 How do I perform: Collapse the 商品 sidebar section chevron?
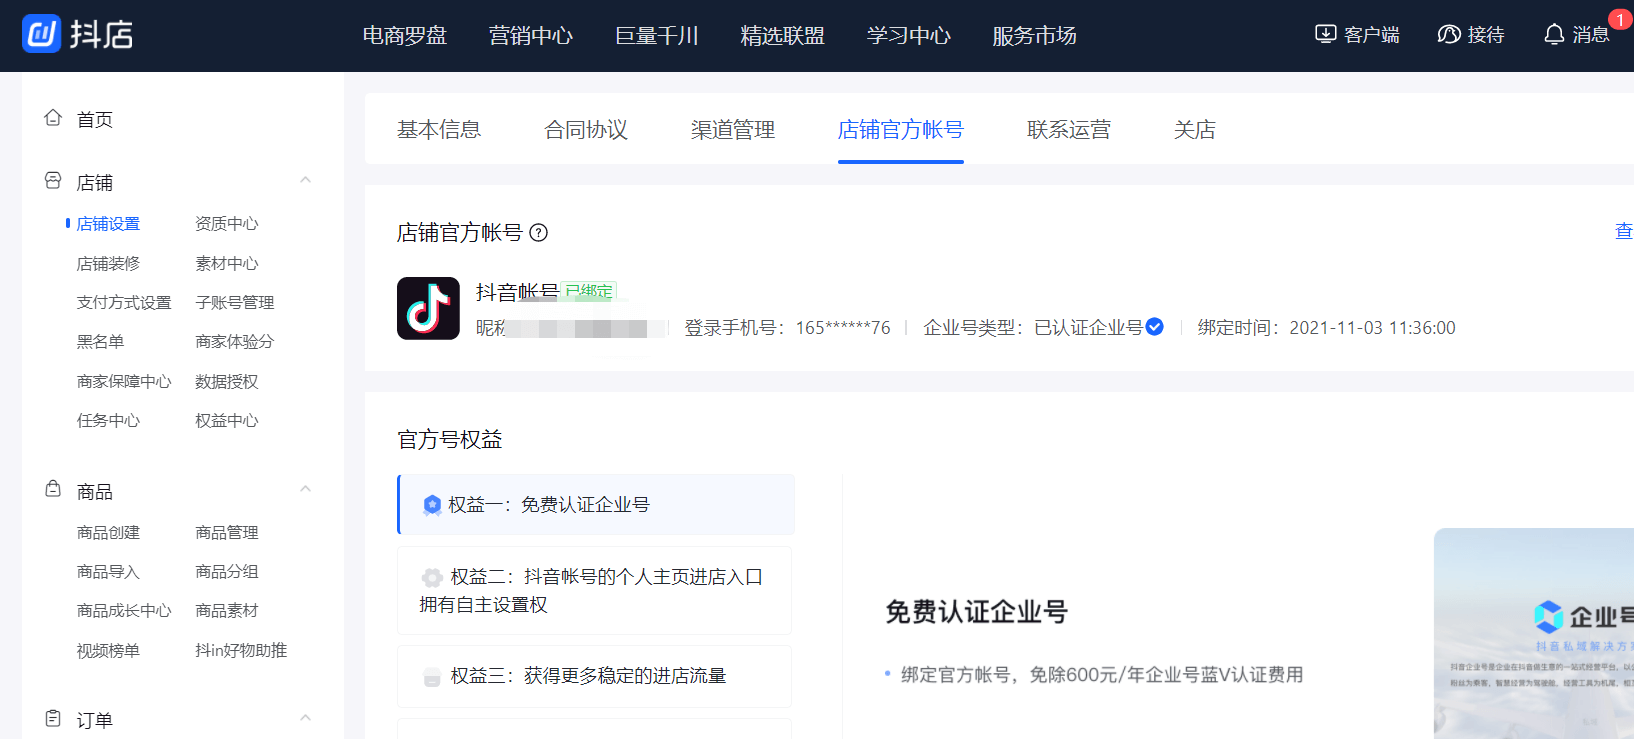306,489
